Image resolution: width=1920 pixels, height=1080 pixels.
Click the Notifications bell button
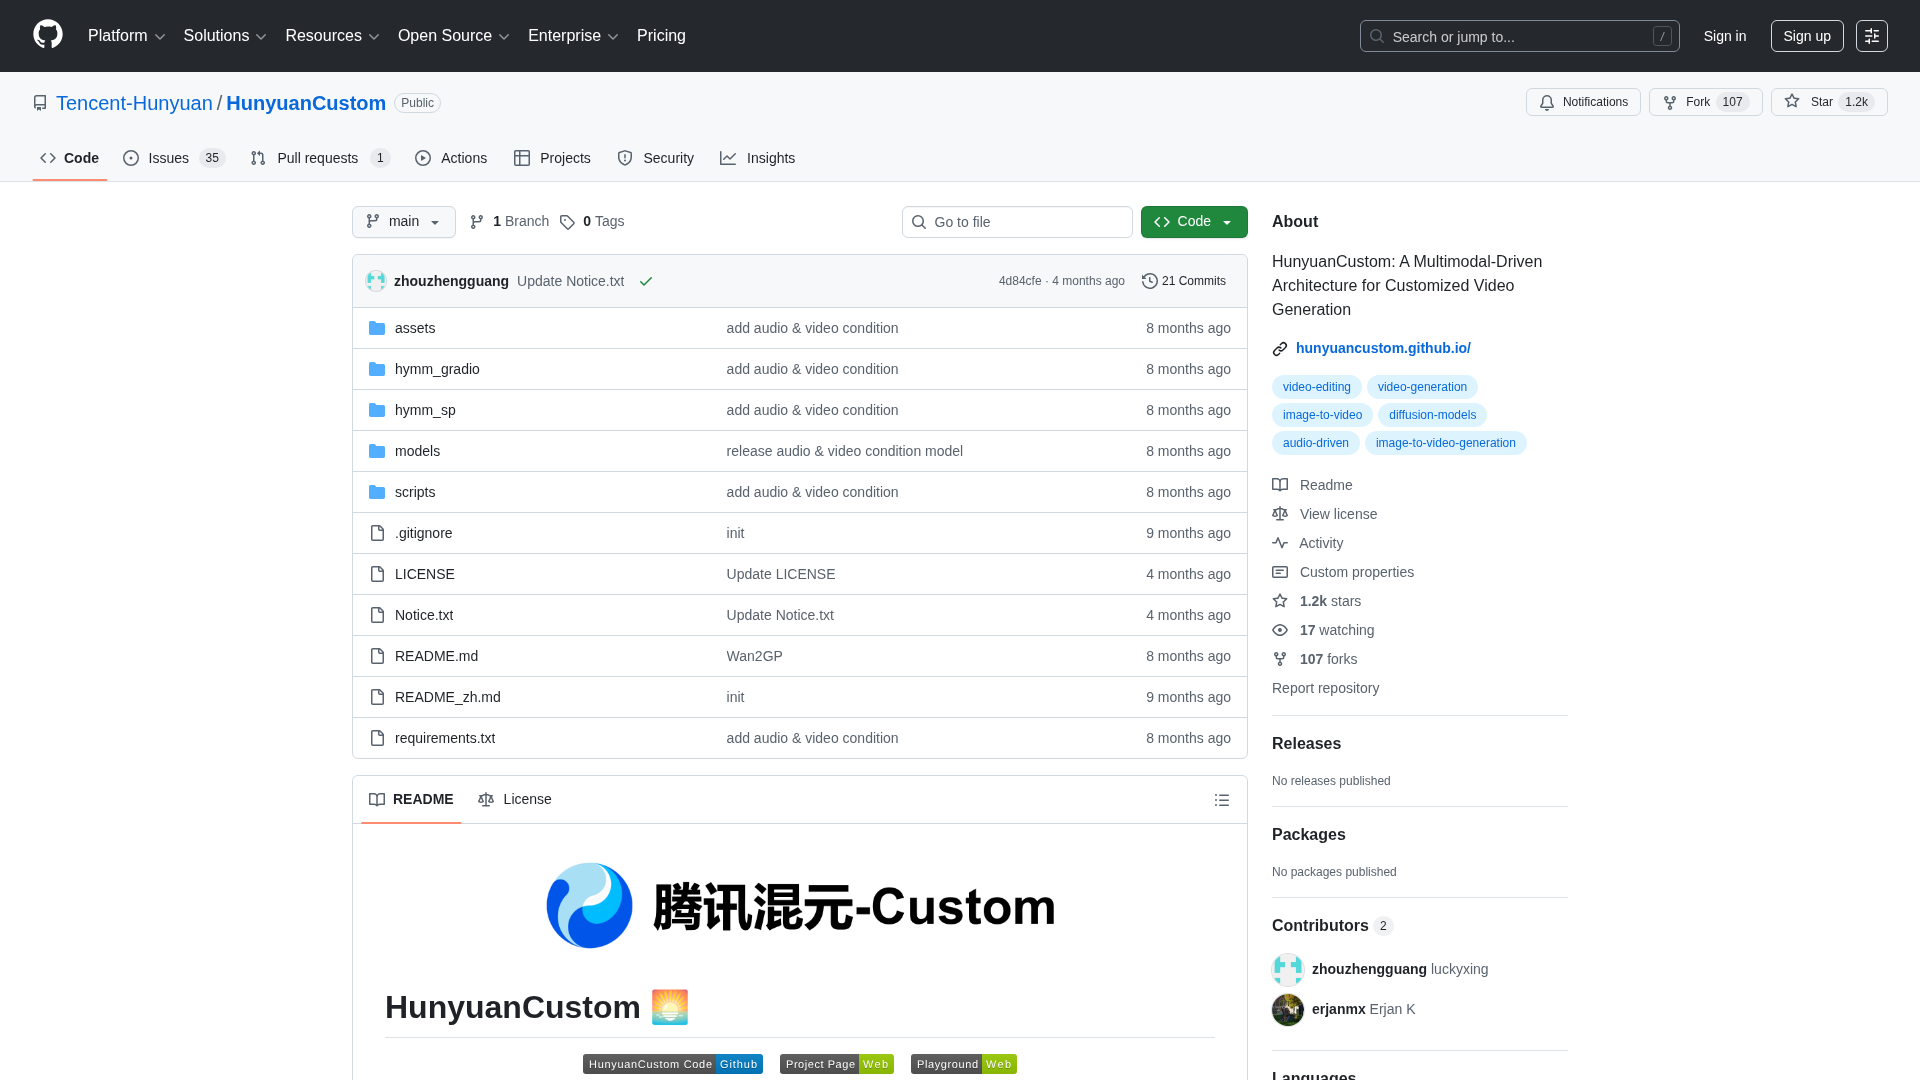coord(1583,102)
